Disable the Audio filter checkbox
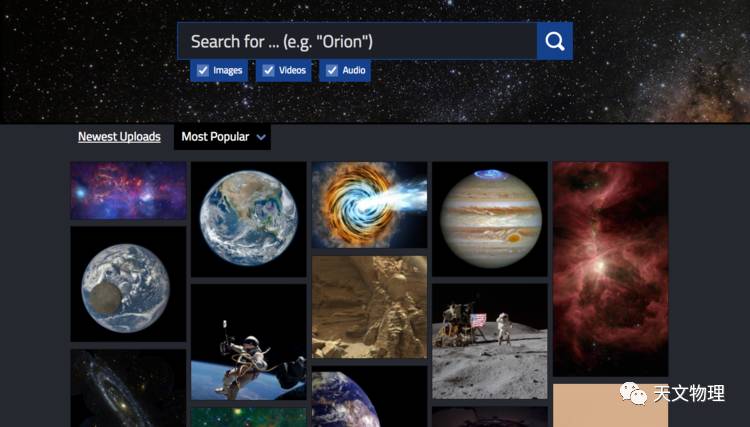This screenshot has width=750, height=427. [x=332, y=70]
